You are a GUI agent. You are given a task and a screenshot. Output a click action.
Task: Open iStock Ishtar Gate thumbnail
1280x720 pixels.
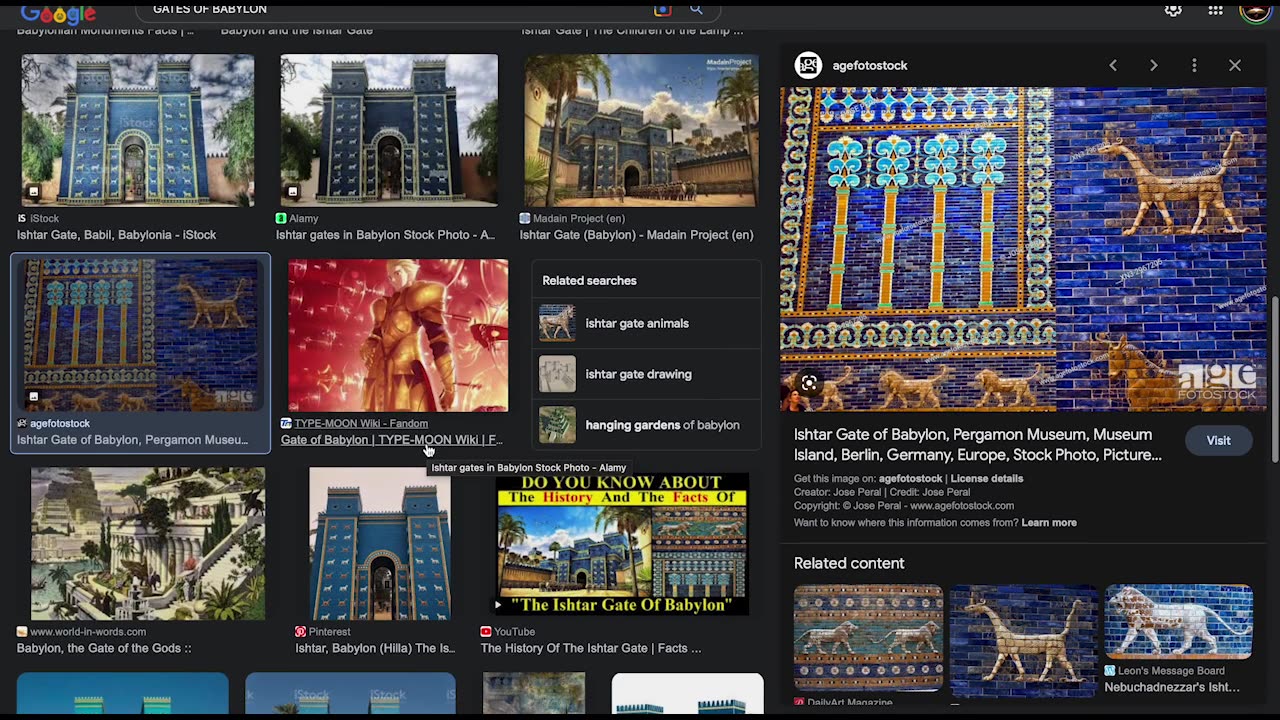pos(138,130)
